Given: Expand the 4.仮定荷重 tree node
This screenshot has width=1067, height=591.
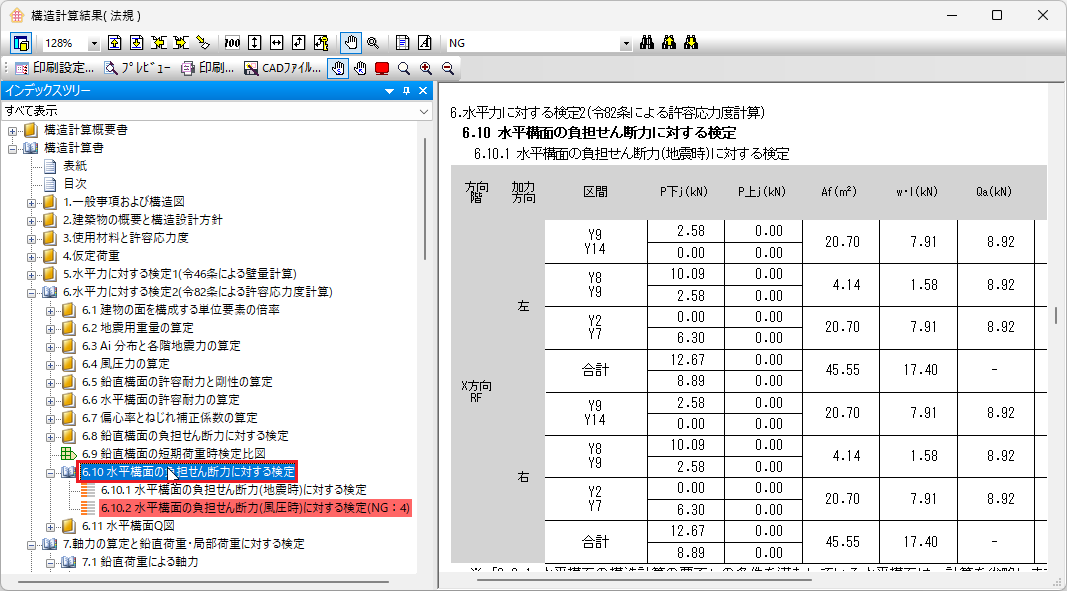Looking at the screenshot, I should 32,255.
